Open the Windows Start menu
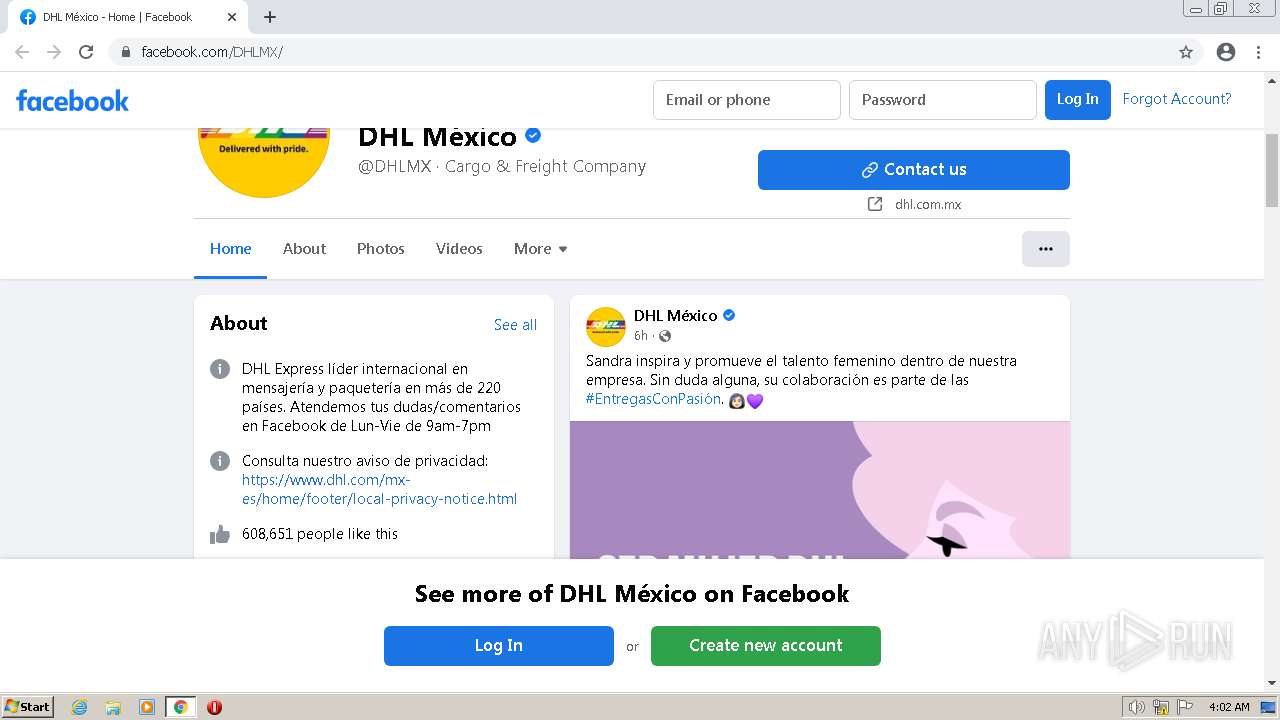Image resolution: width=1280 pixels, height=720 pixels. click(x=27, y=707)
